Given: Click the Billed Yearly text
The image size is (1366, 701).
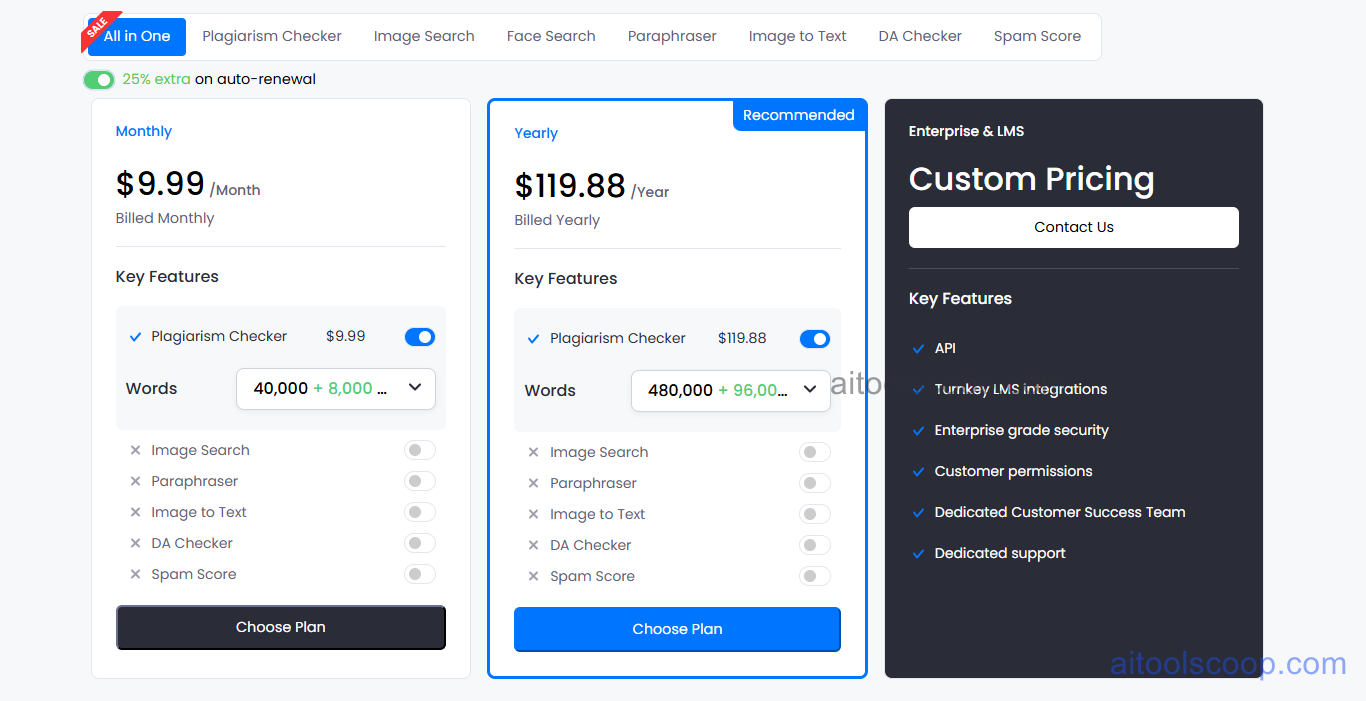Looking at the screenshot, I should tap(557, 220).
